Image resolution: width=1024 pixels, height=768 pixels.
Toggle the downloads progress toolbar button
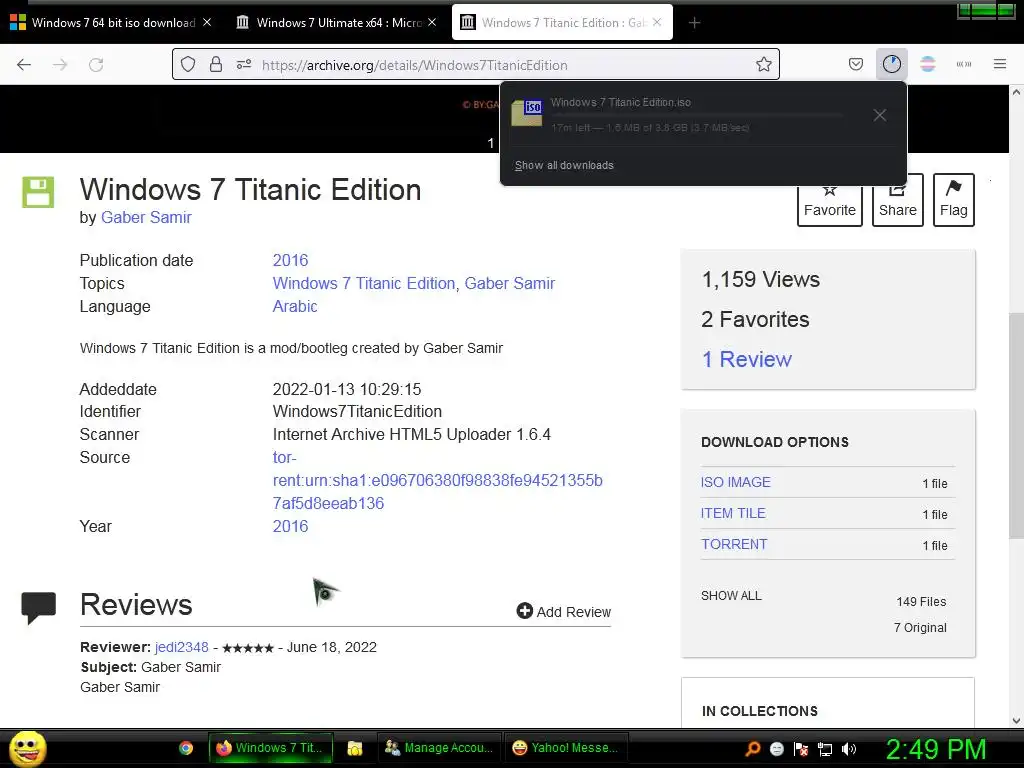click(x=891, y=64)
